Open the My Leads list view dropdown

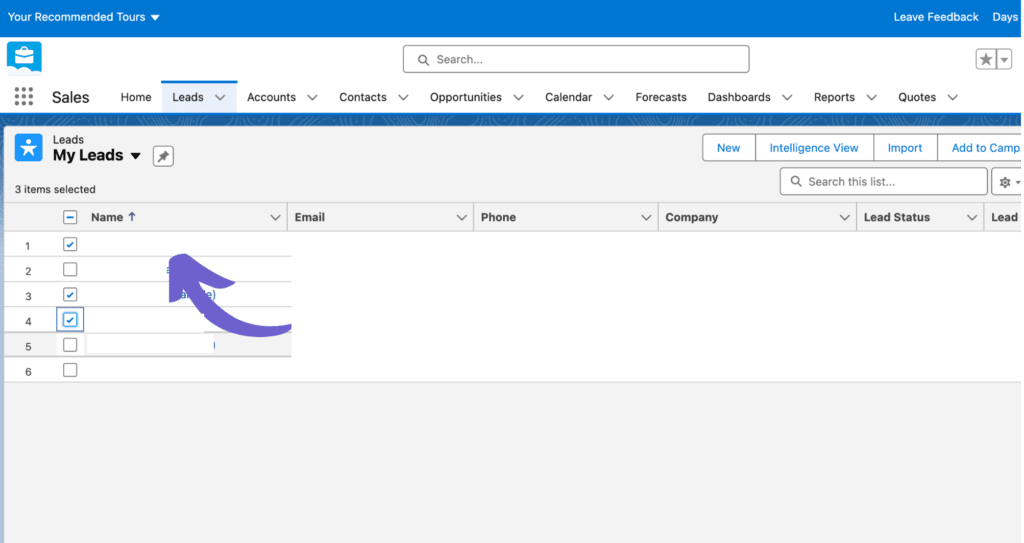pos(136,156)
